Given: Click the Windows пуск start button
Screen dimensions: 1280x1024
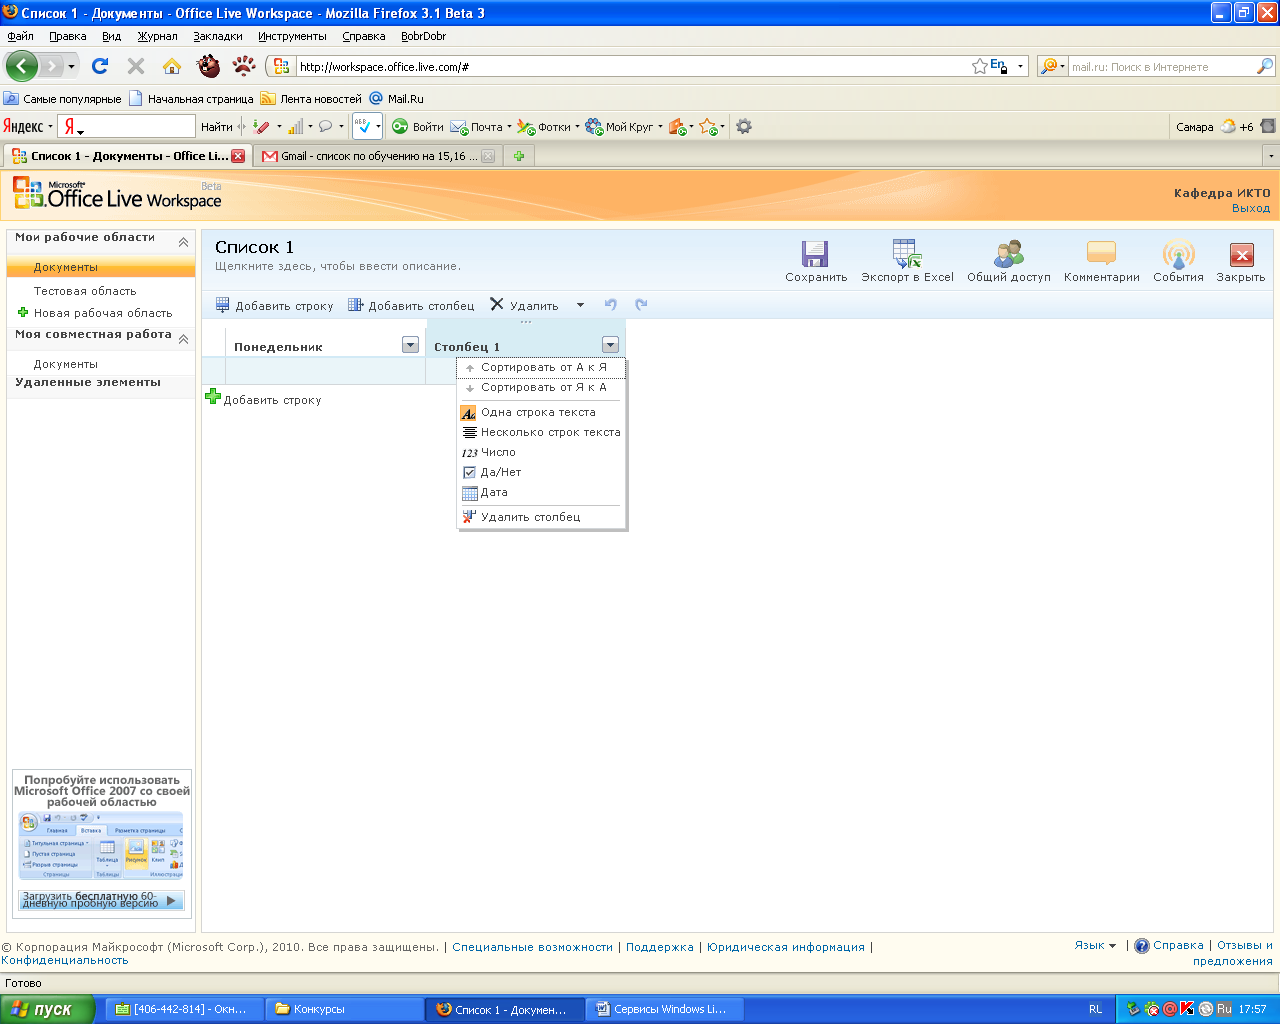Looking at the screenshot, I should point(48,1009).
